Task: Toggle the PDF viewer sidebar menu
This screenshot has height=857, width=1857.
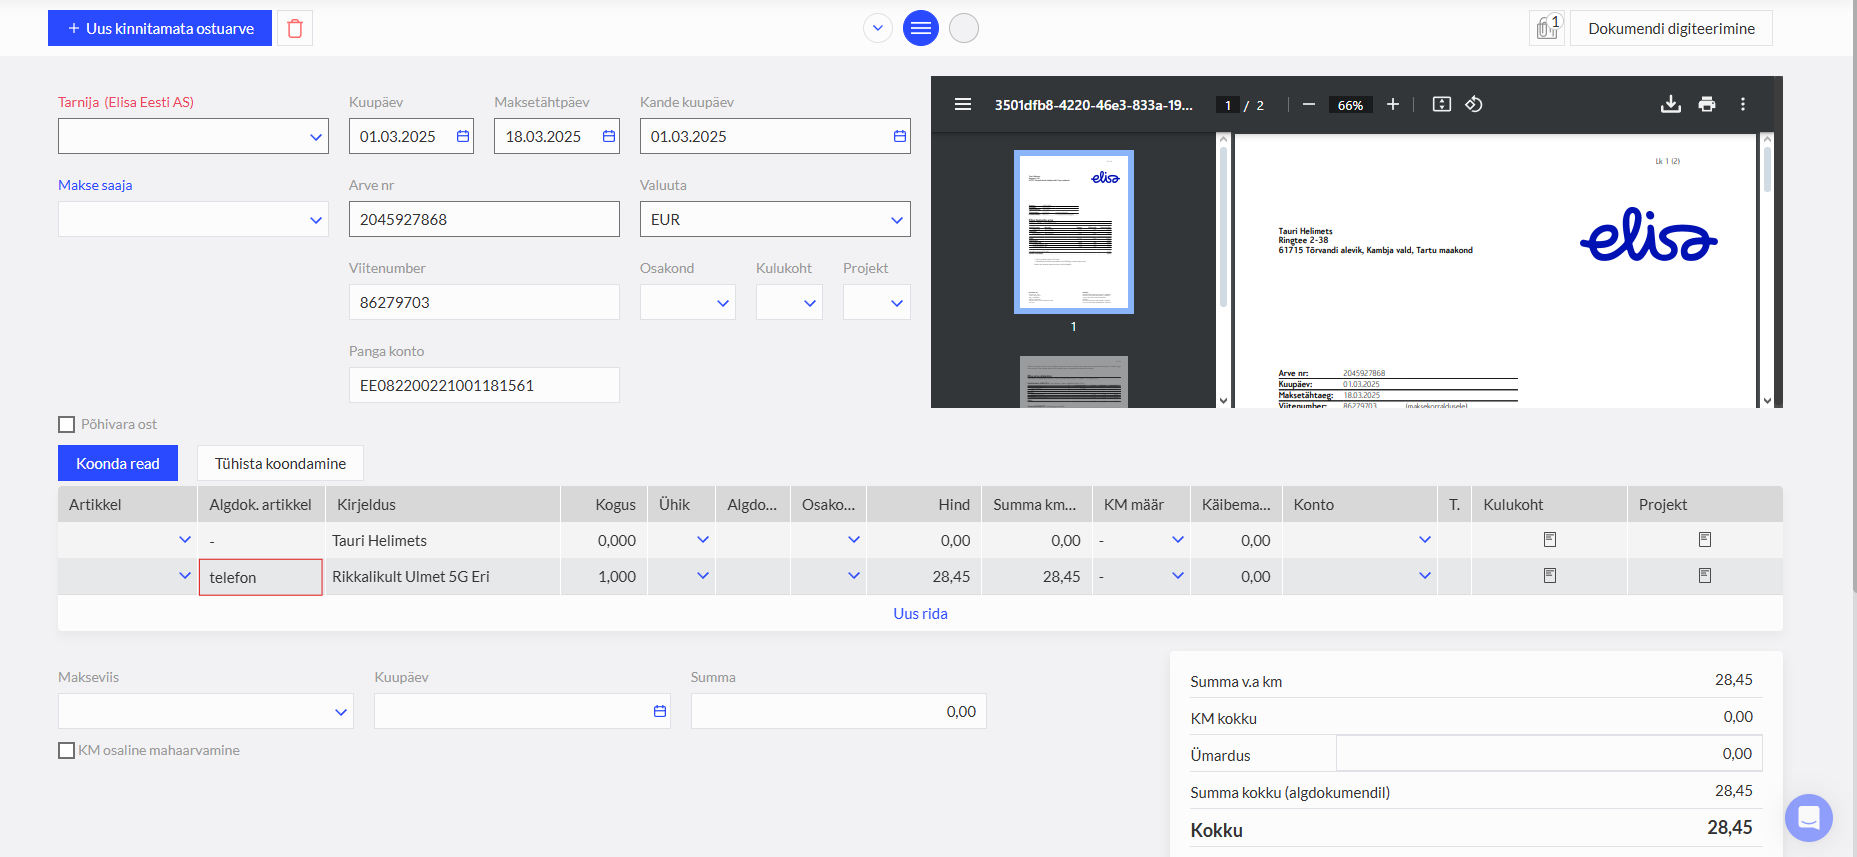Action: click(x=963, y=104)
